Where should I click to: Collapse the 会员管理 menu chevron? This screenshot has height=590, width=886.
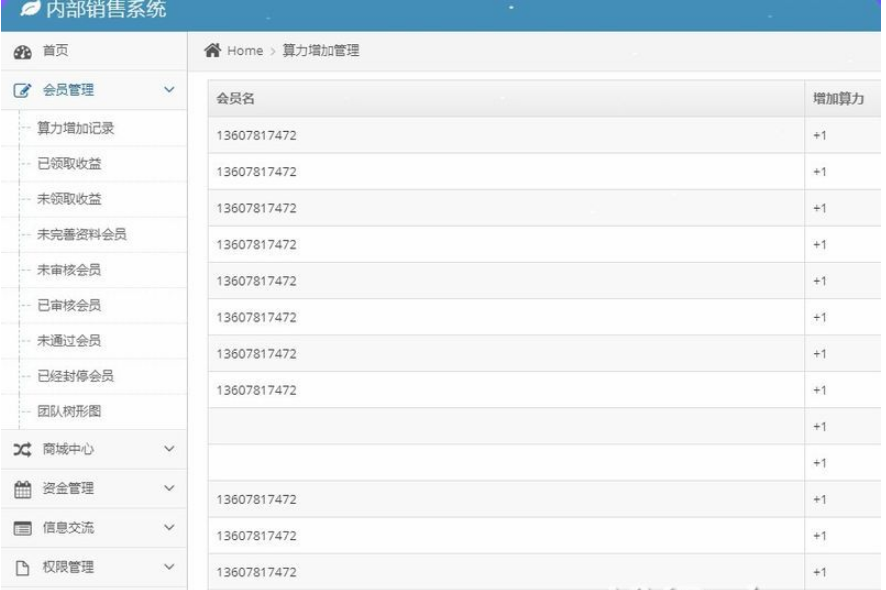point(169,91)
